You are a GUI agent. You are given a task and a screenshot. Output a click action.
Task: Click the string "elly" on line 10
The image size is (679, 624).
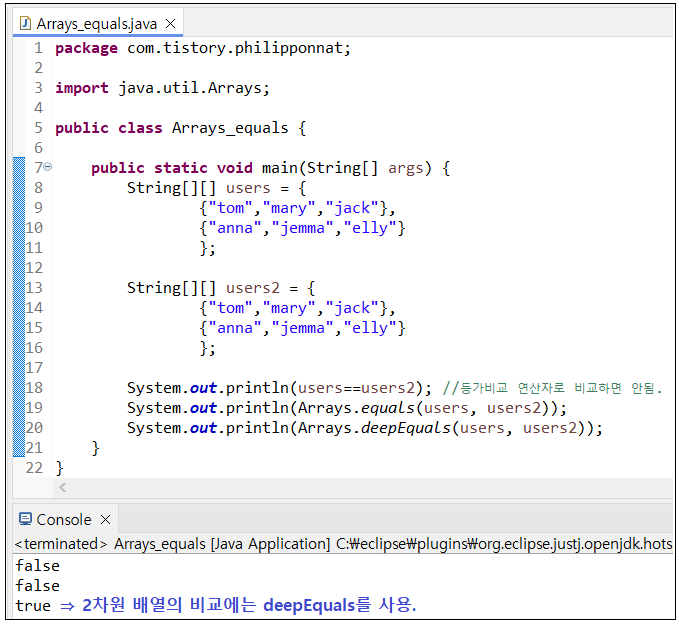[370, 228]
